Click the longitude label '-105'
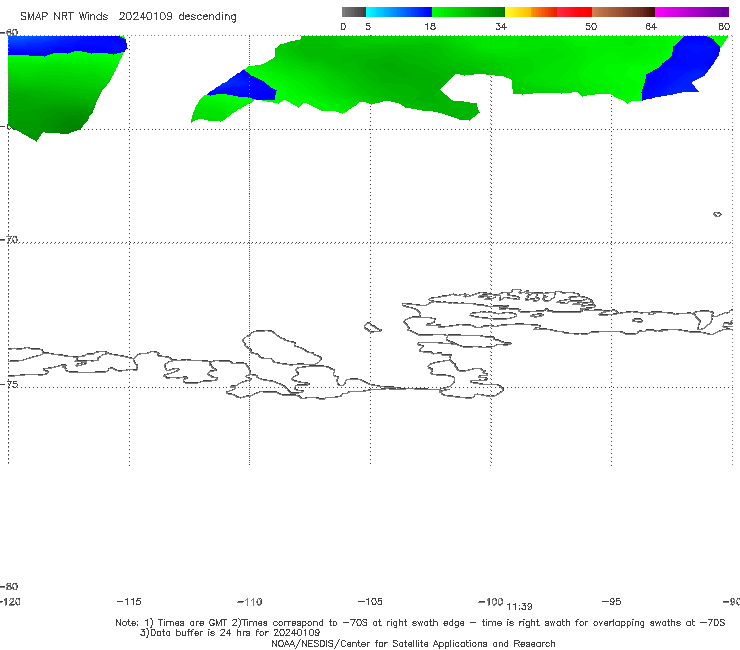Image resolution: width=740 pixels, height=650 pixels. pos(370,601)
